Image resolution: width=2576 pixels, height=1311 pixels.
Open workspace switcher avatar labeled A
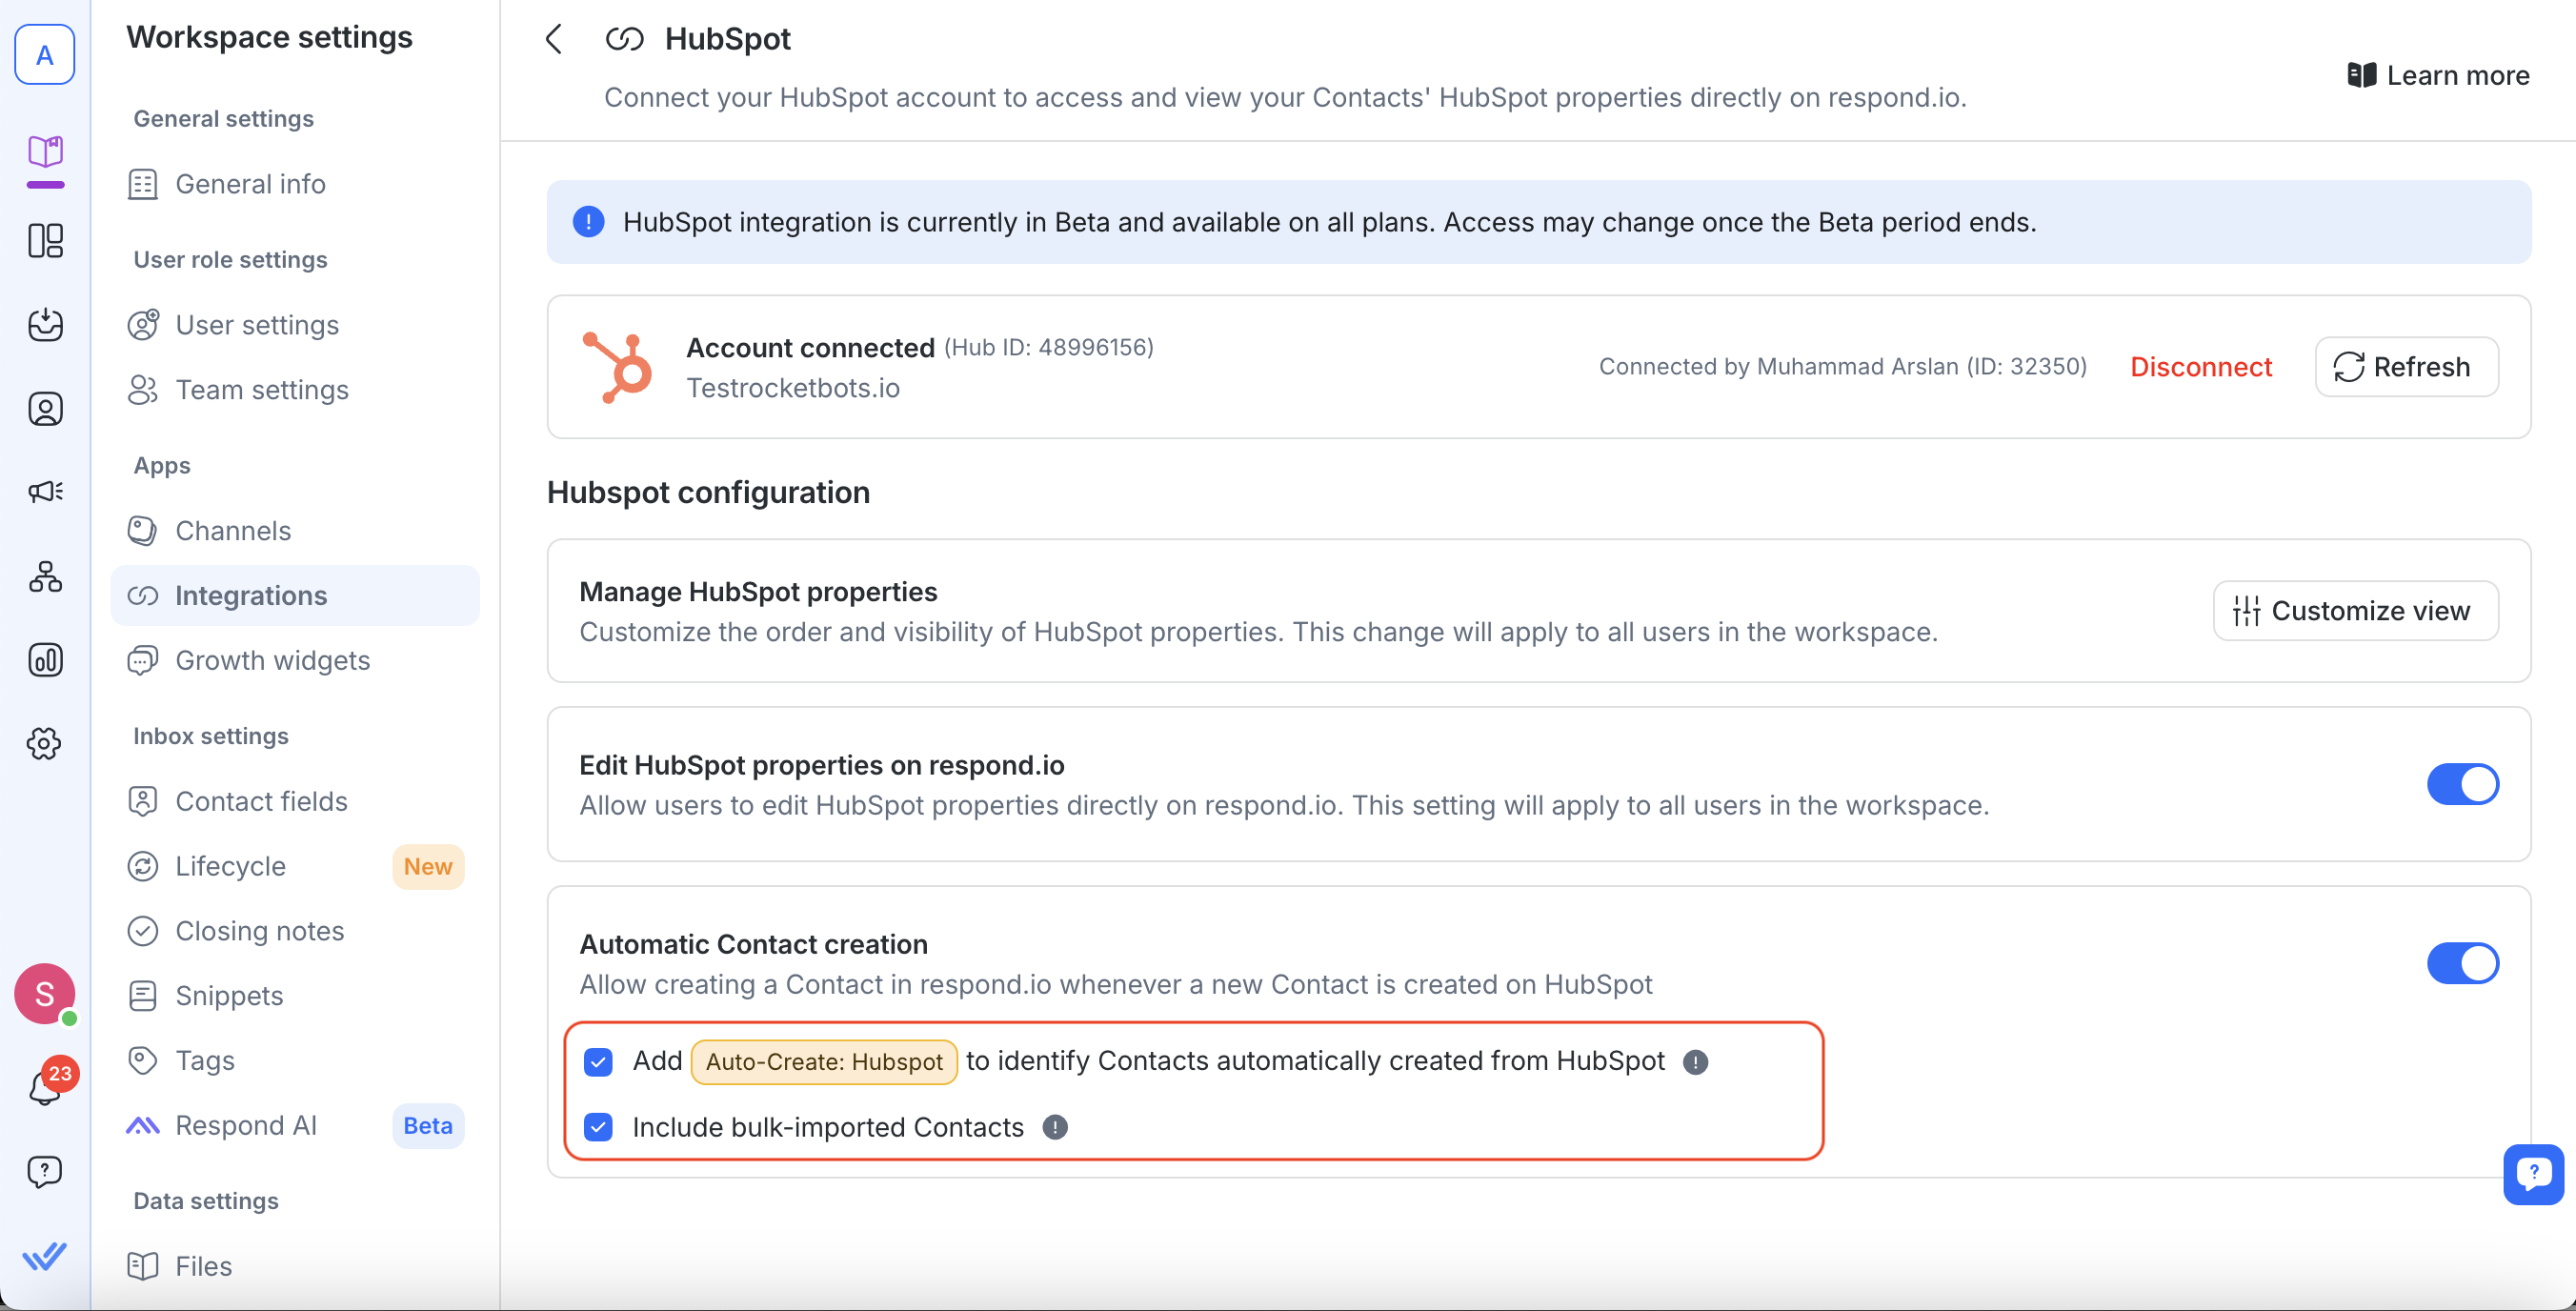pos(45,55)
